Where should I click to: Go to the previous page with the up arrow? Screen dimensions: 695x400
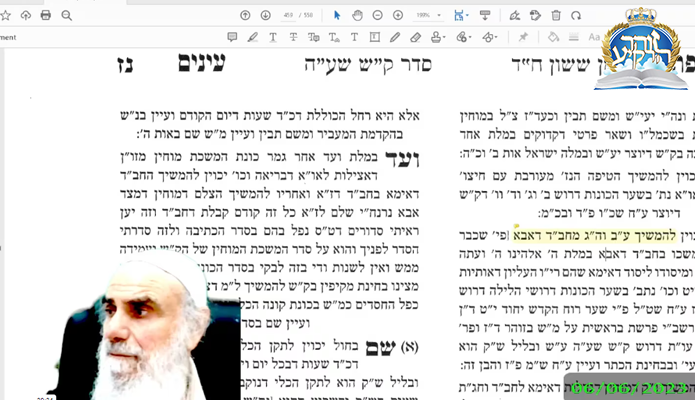246,15
